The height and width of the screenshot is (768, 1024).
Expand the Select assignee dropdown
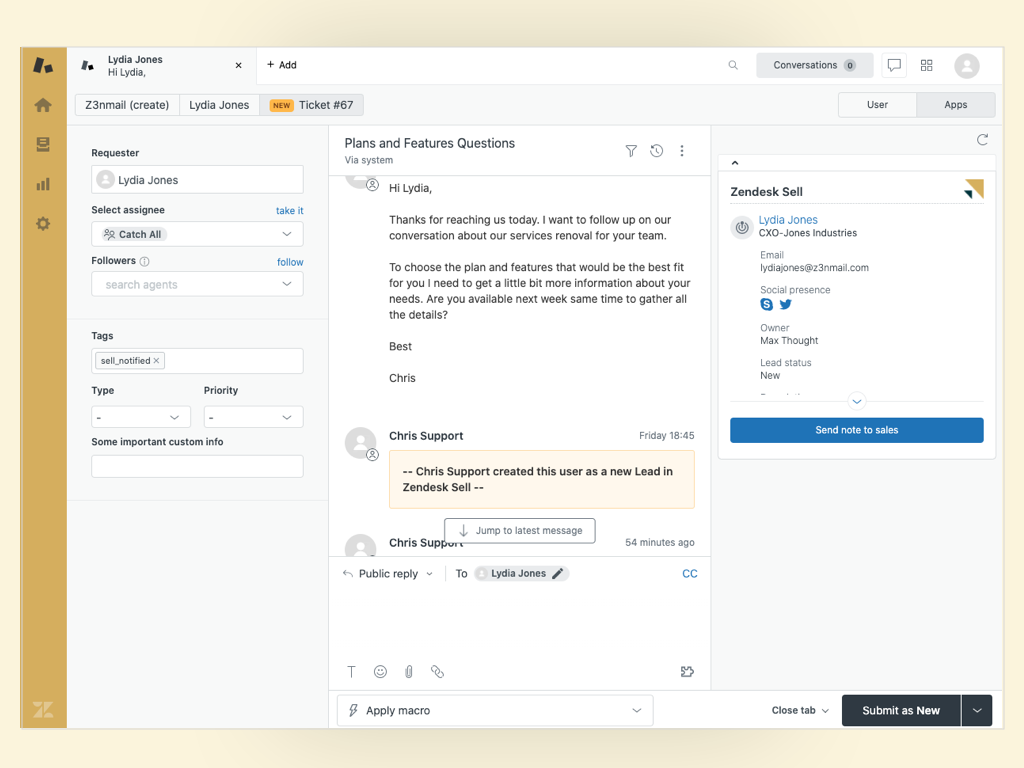[x=197, y=234]
